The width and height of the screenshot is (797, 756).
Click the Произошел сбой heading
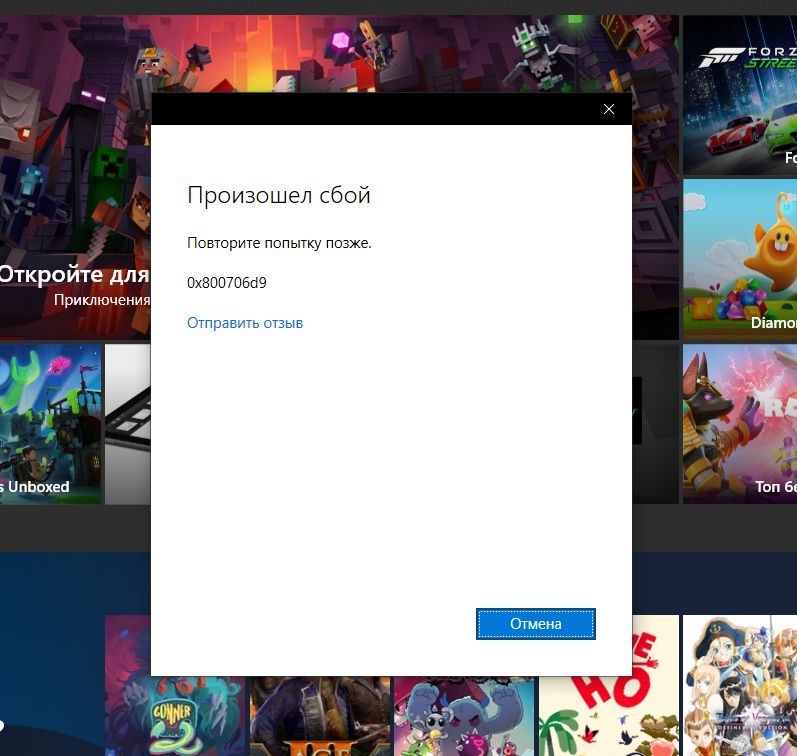click(x=279, y=195)
